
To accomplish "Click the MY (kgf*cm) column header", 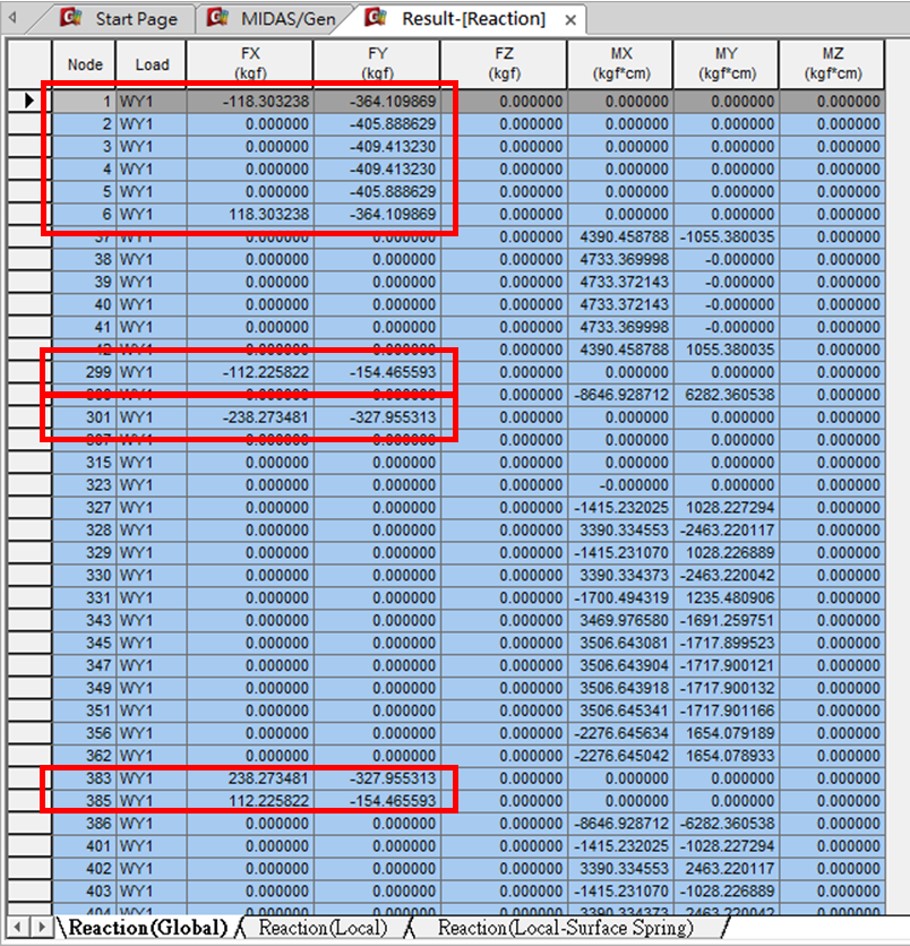I will click(727, 64).
